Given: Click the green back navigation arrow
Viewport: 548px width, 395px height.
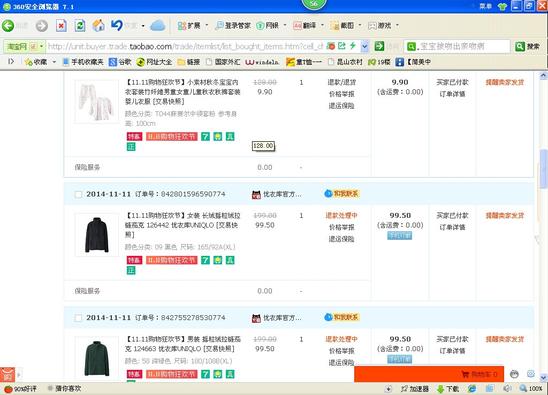Looking at the screenshot, I should (8, 26).
